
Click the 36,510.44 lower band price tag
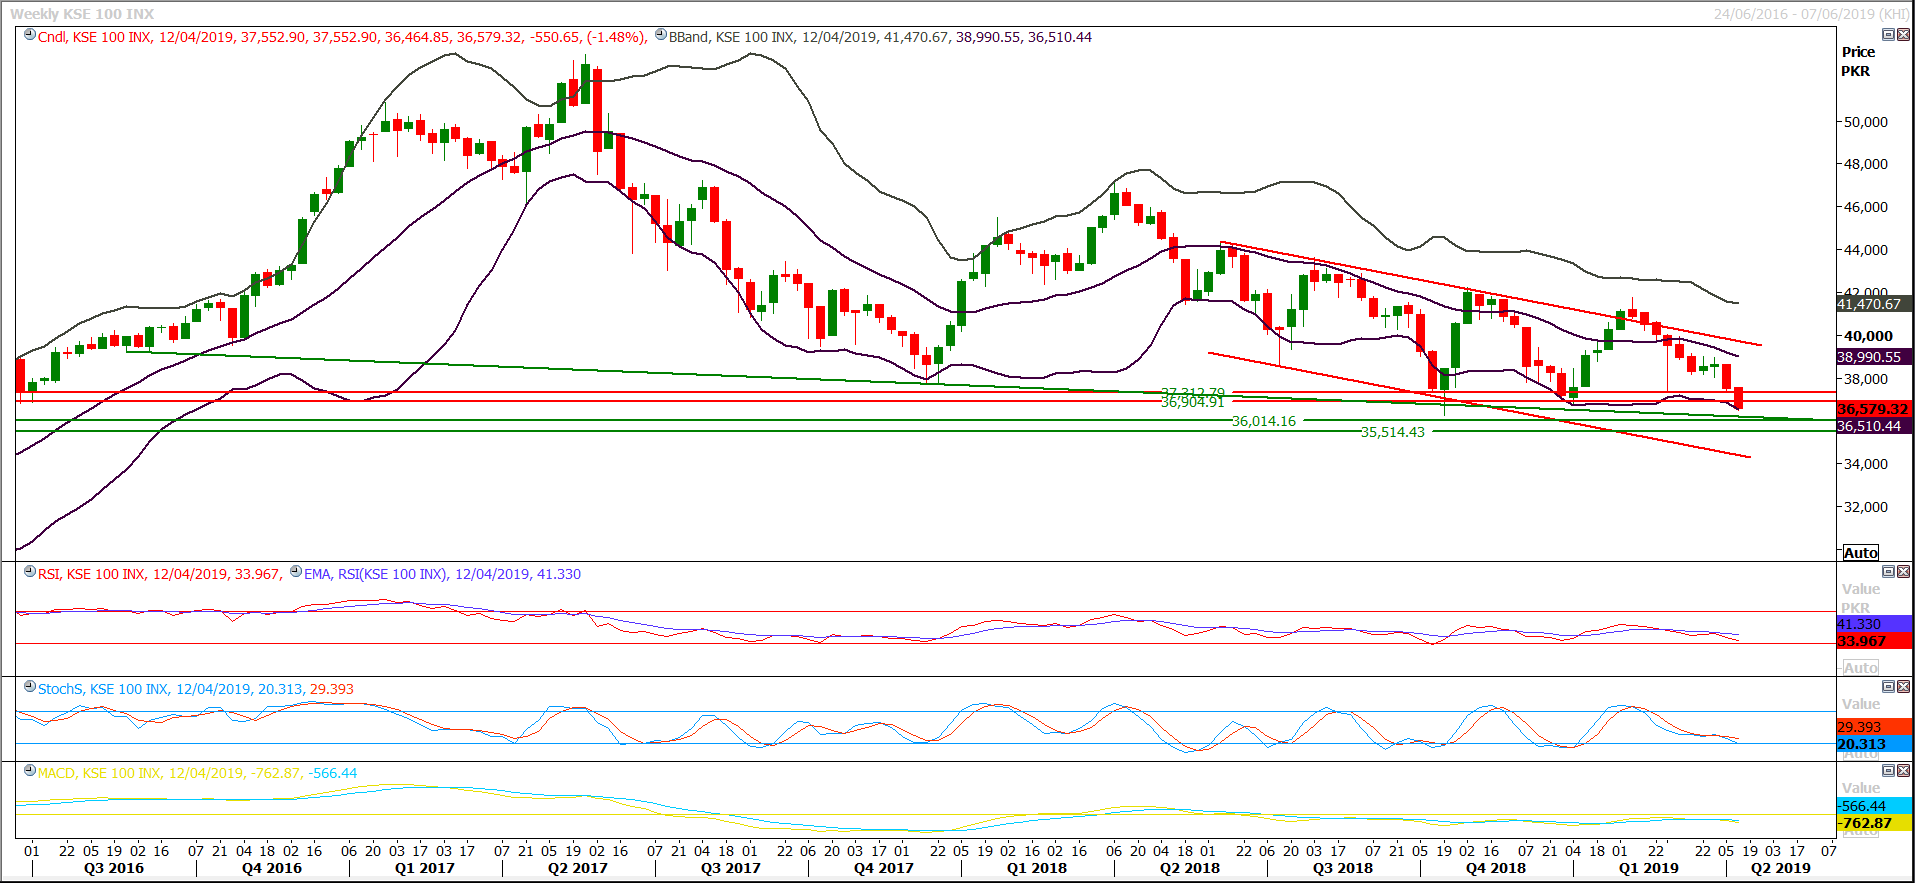pyautogui.click(x=1874, y=426)
